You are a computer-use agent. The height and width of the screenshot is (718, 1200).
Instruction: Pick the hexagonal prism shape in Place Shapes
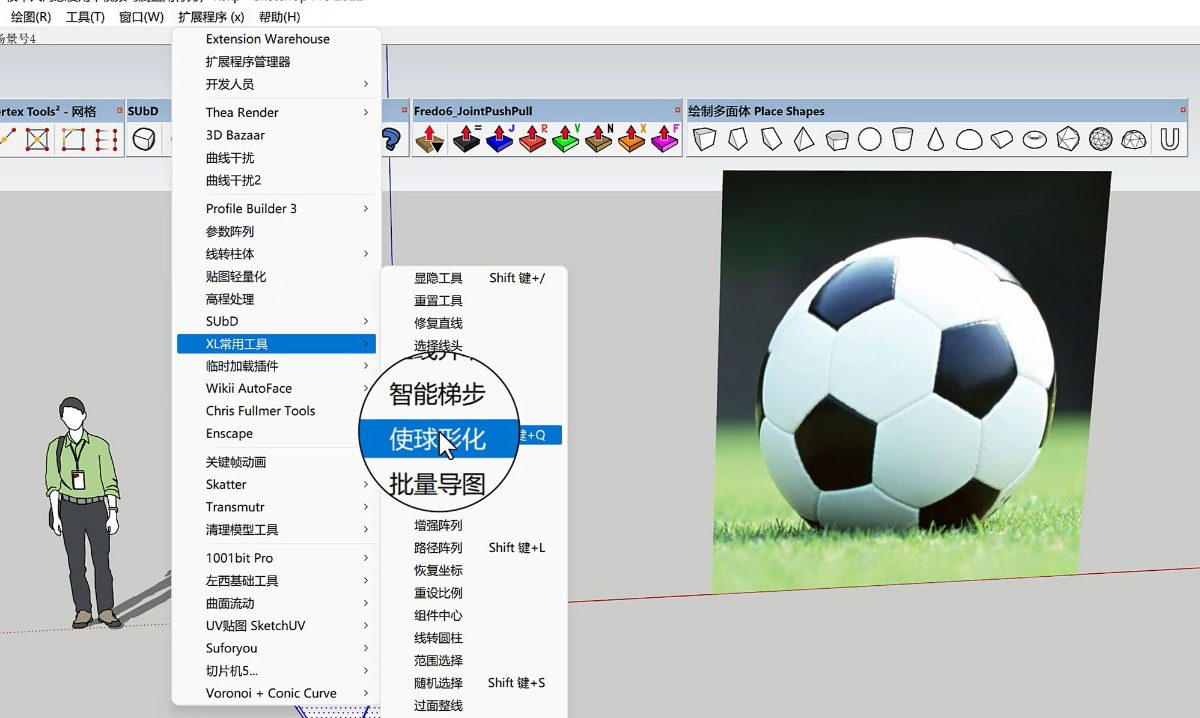pyautogui.click(x=837, y=139)
